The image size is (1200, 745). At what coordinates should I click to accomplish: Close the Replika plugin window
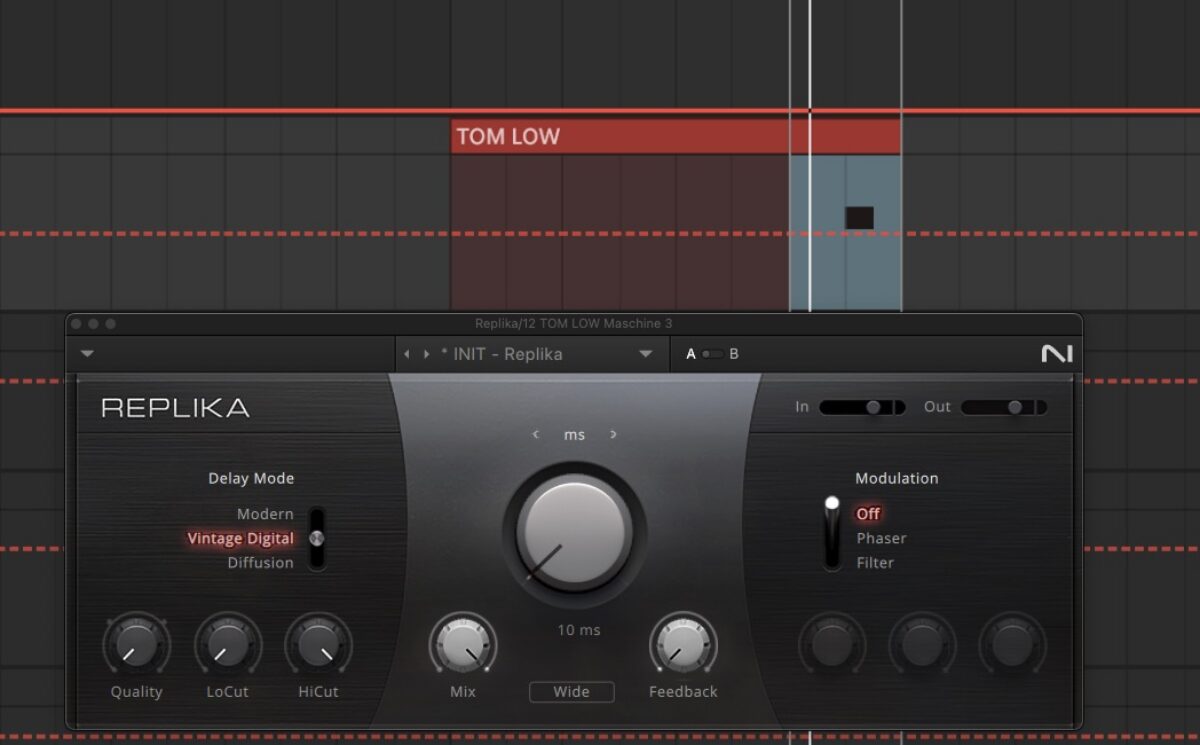77,324
